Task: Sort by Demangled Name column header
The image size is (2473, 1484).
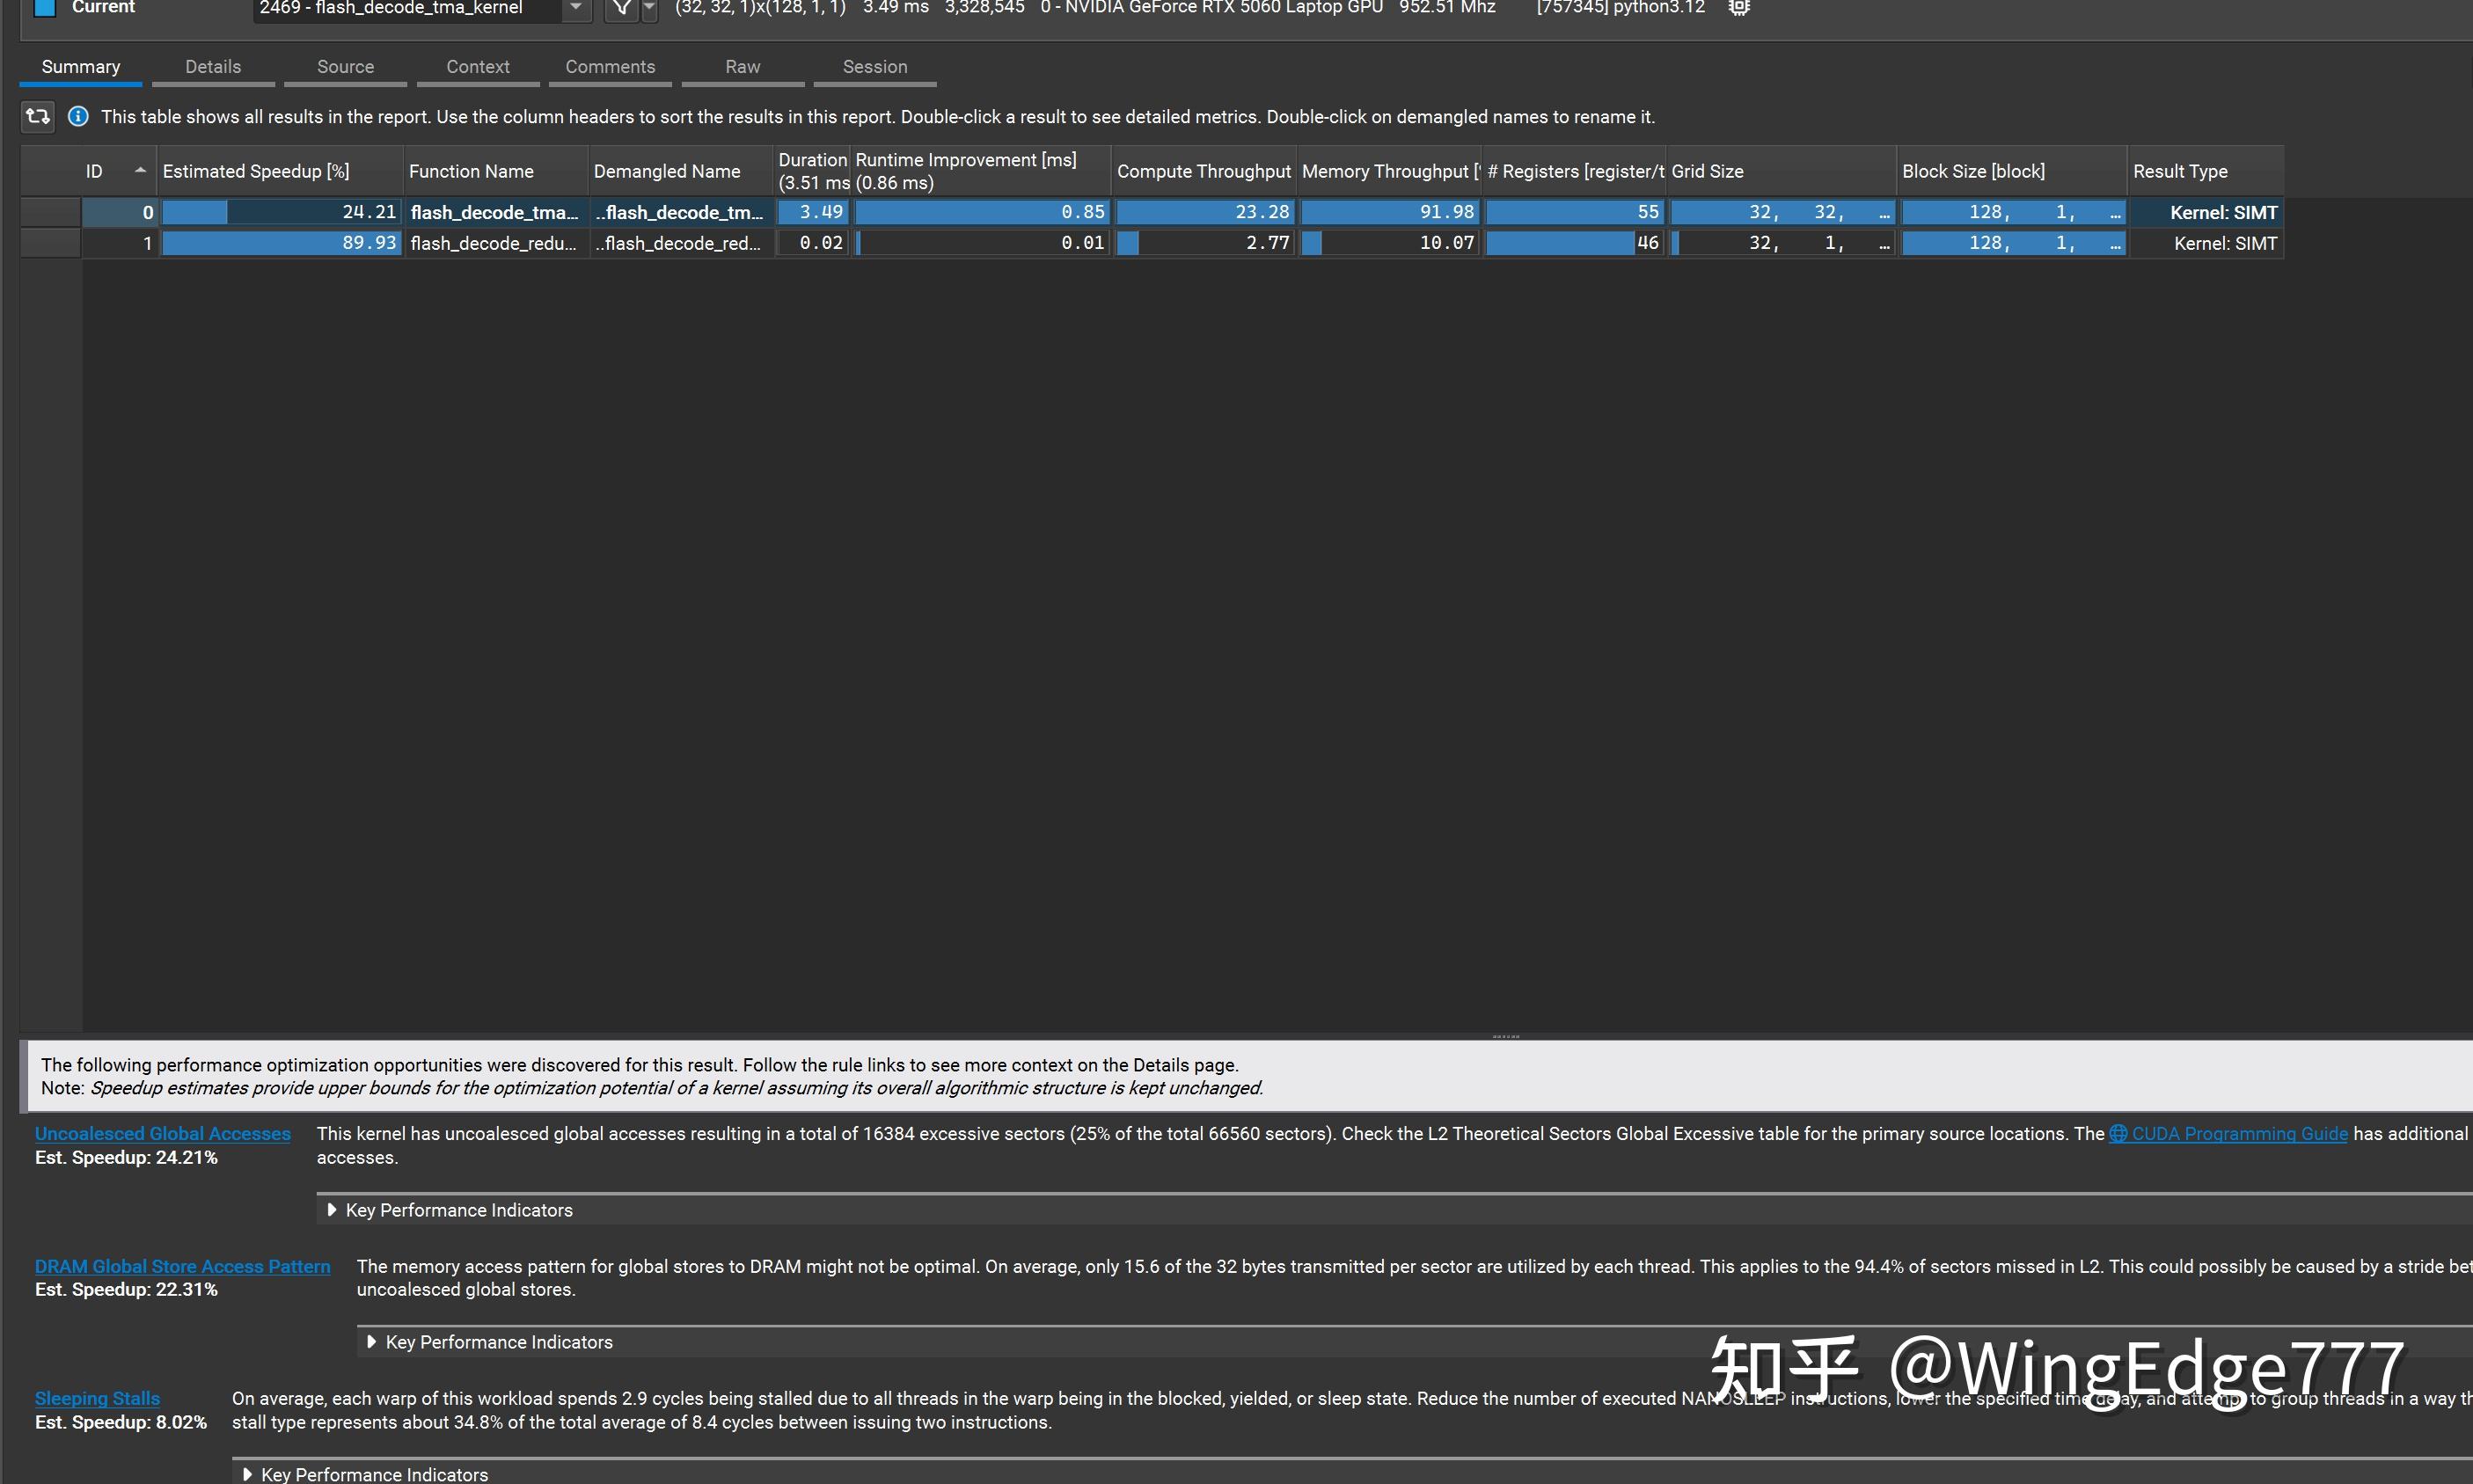Action: [681, 171]
